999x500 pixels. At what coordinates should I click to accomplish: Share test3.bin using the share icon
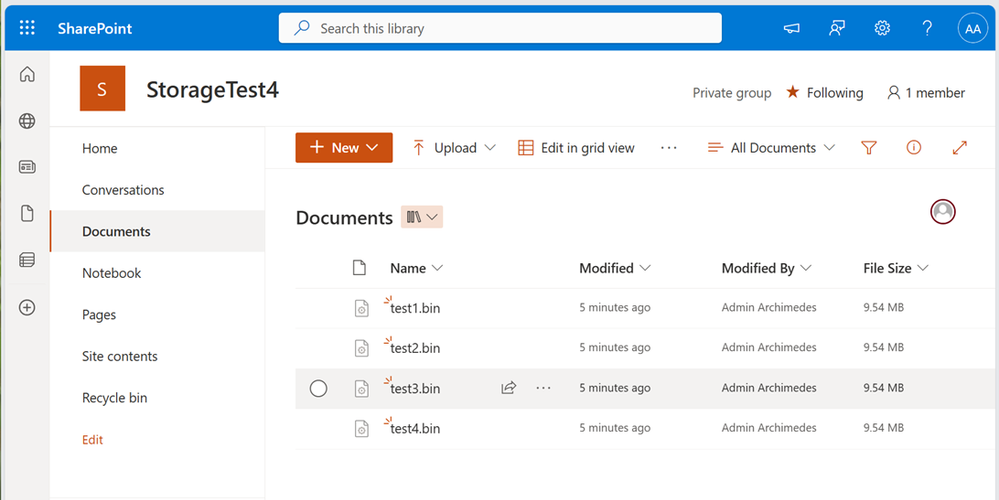508,388
